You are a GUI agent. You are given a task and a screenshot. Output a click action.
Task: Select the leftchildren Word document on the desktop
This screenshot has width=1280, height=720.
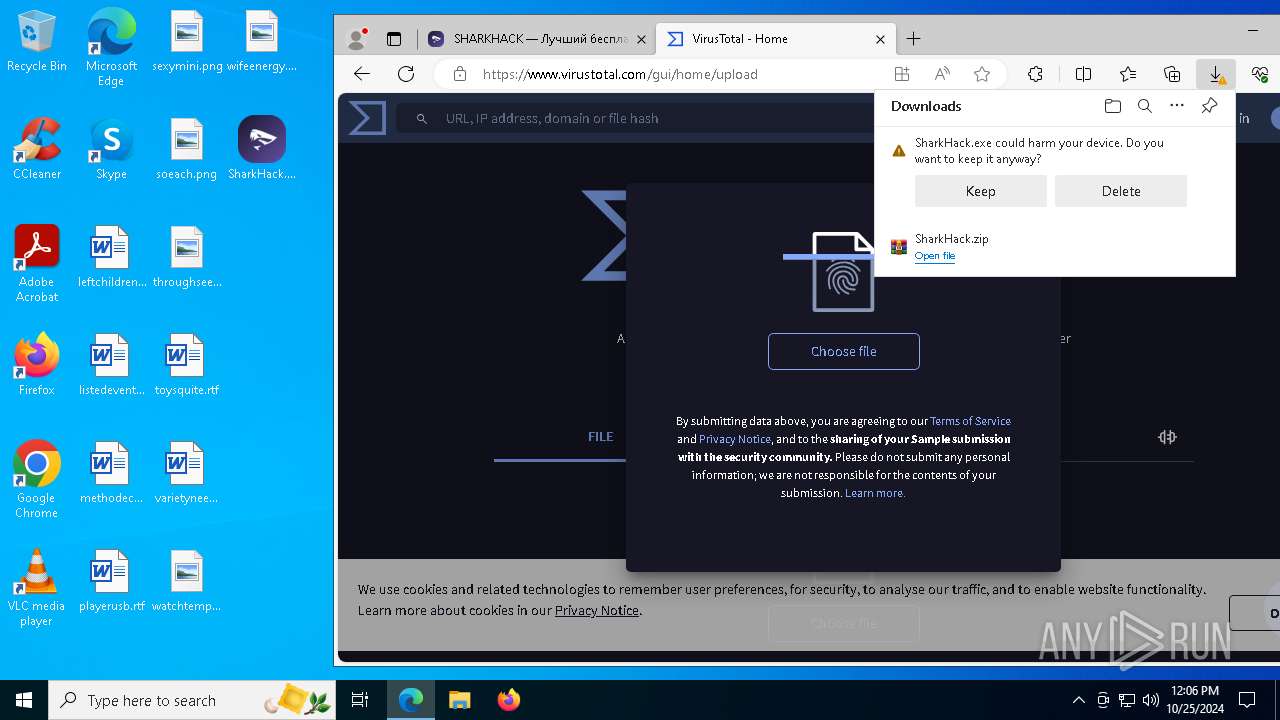click(111, 257)
